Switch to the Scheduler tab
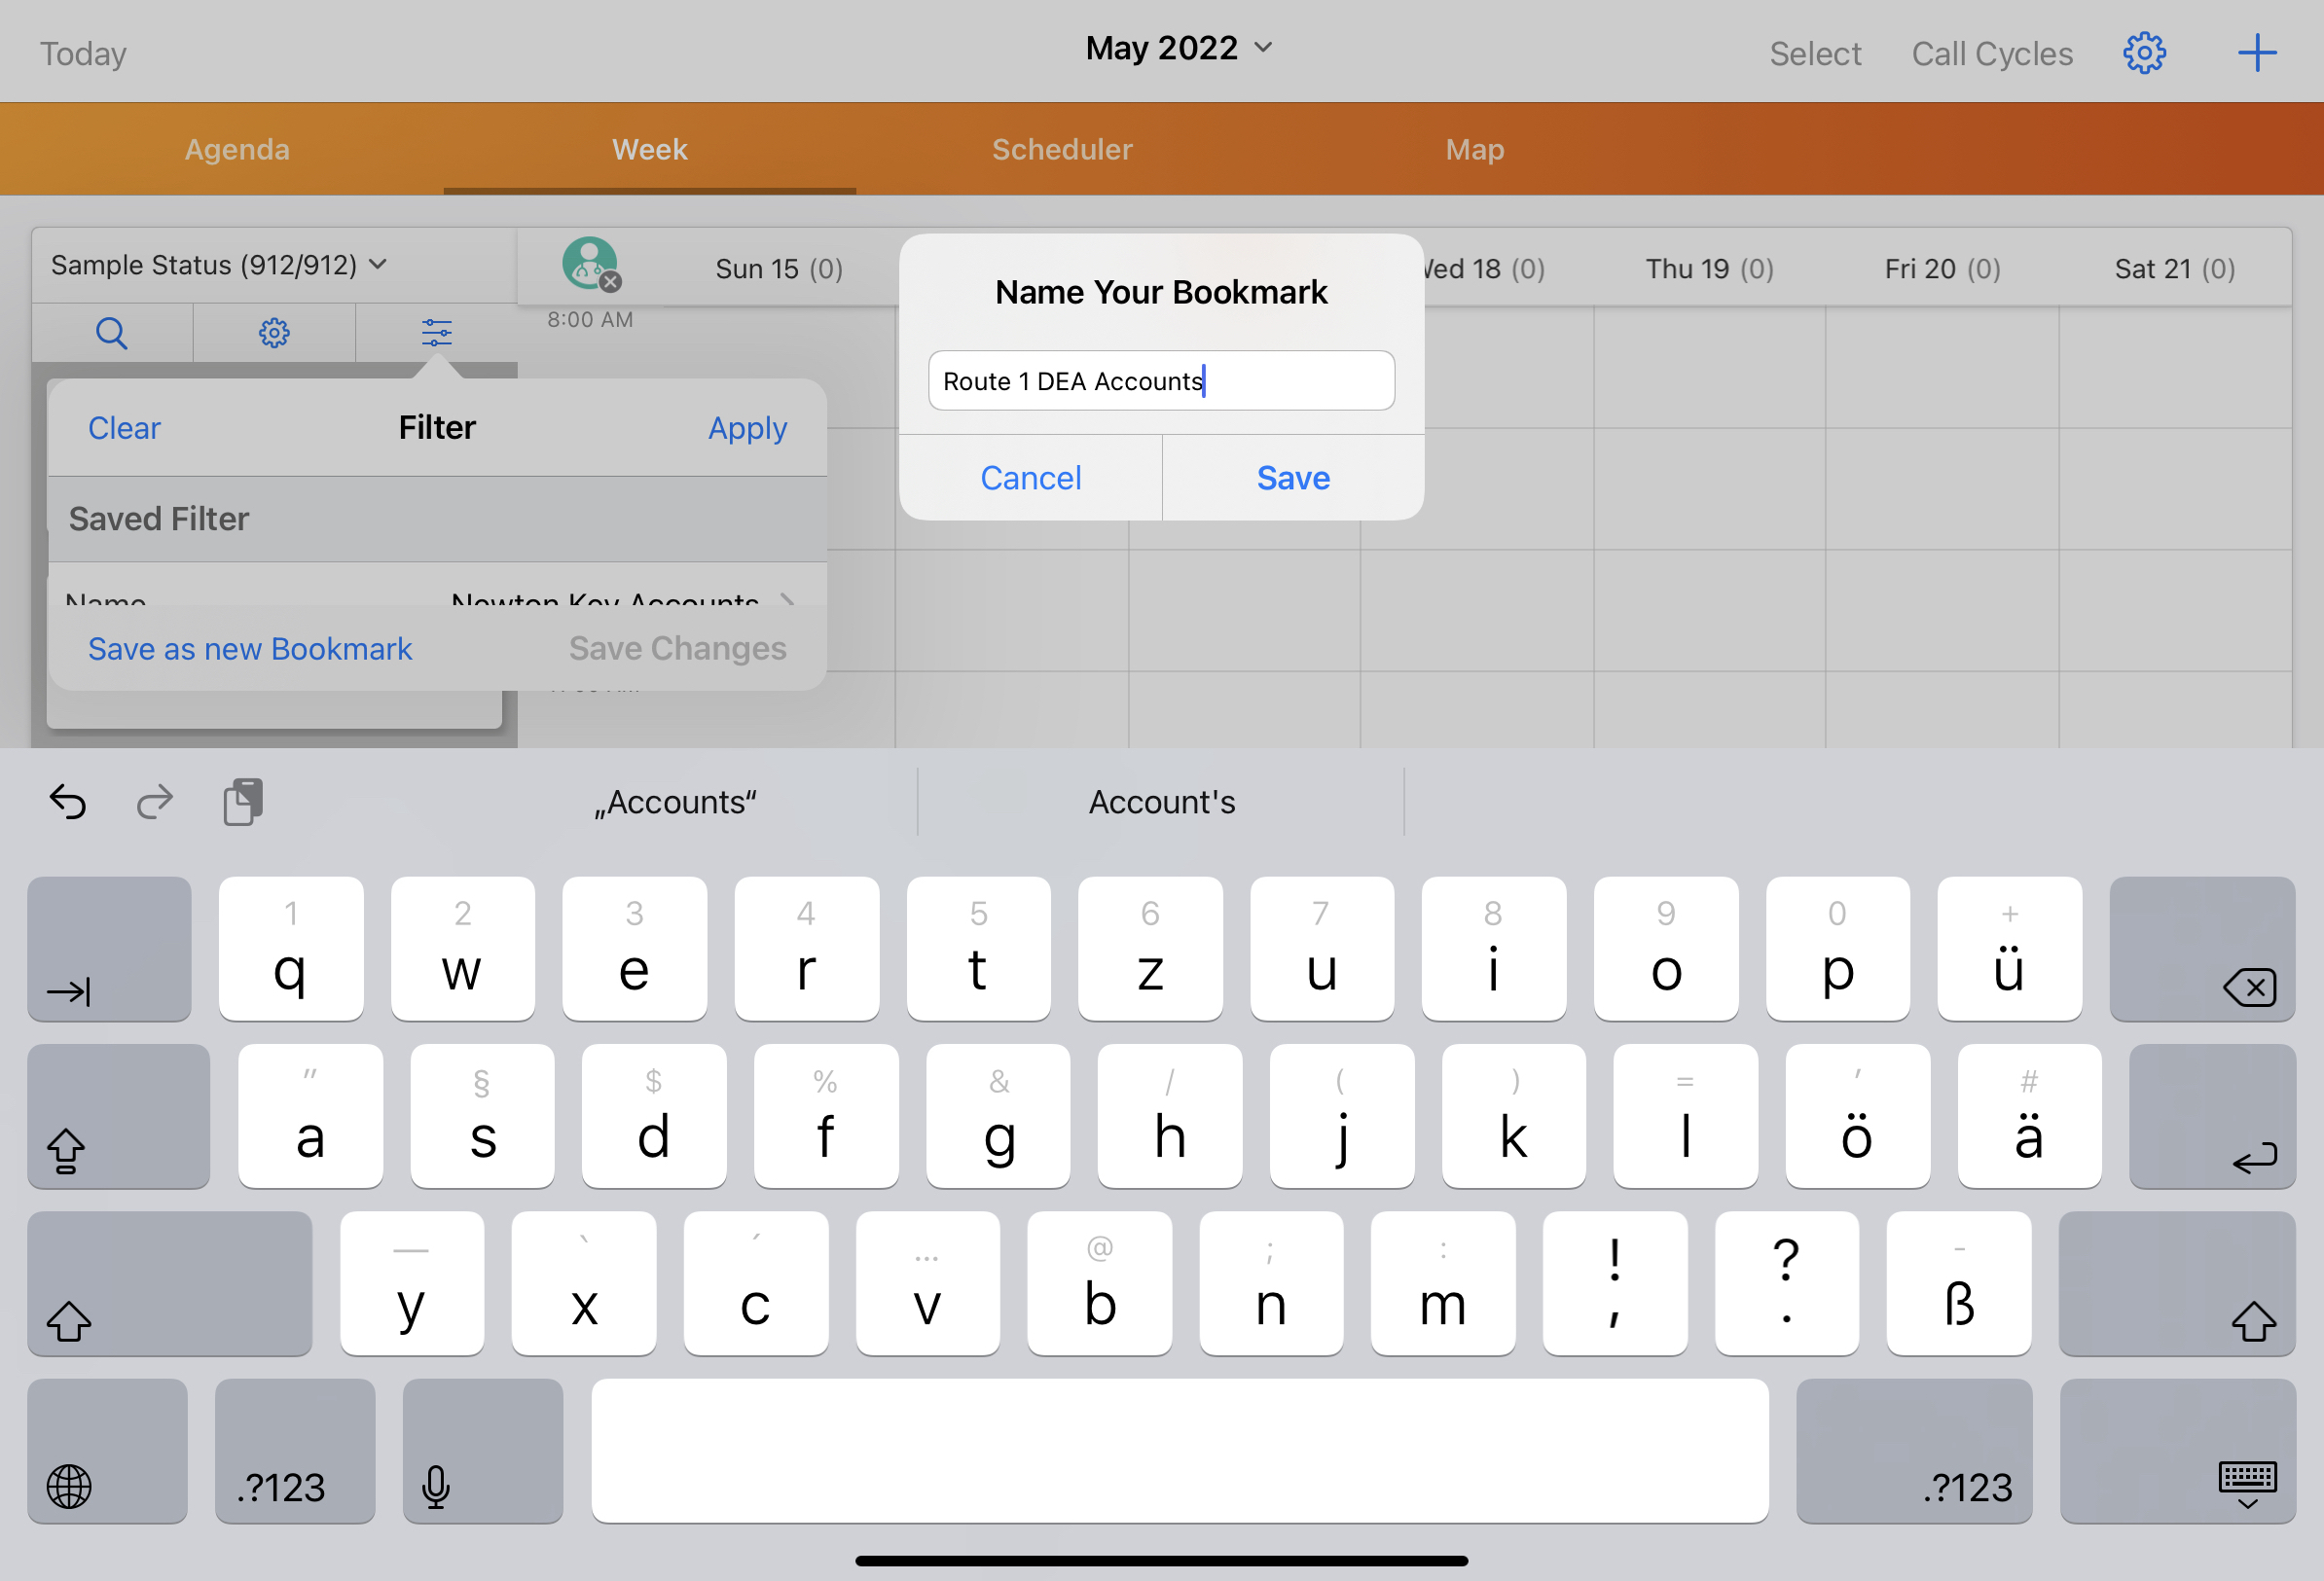The width and height of the screenshot is (2324, 1581). (1061, 150)
